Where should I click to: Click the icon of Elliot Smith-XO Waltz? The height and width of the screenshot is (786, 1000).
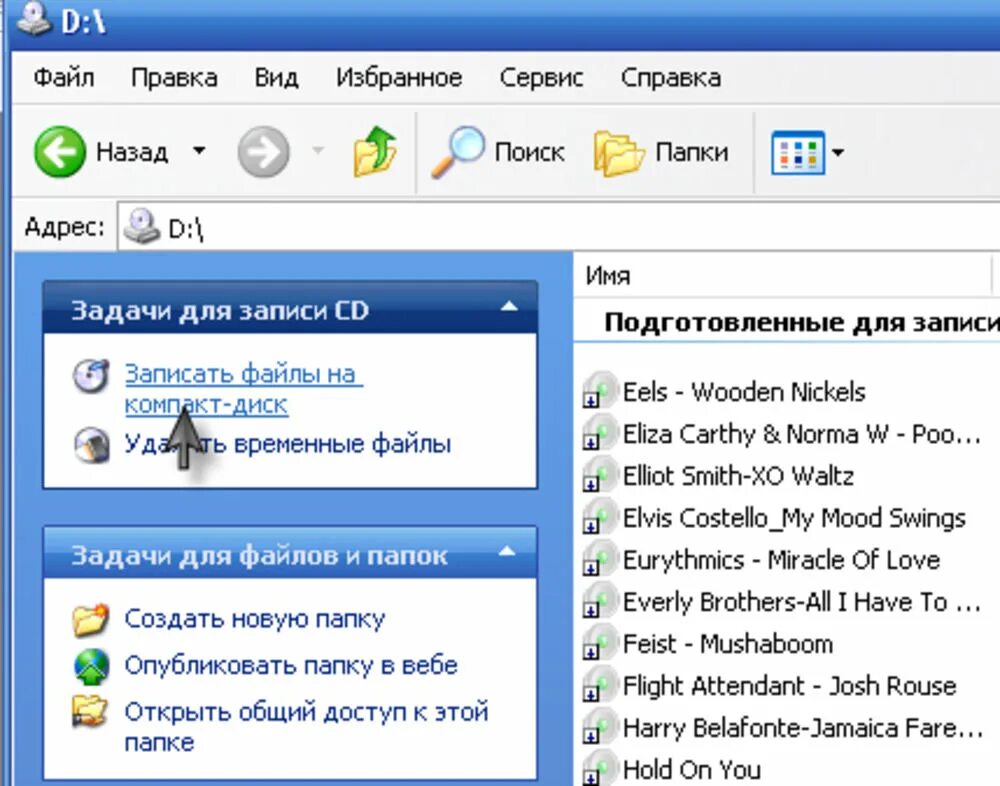click(599, 474)
